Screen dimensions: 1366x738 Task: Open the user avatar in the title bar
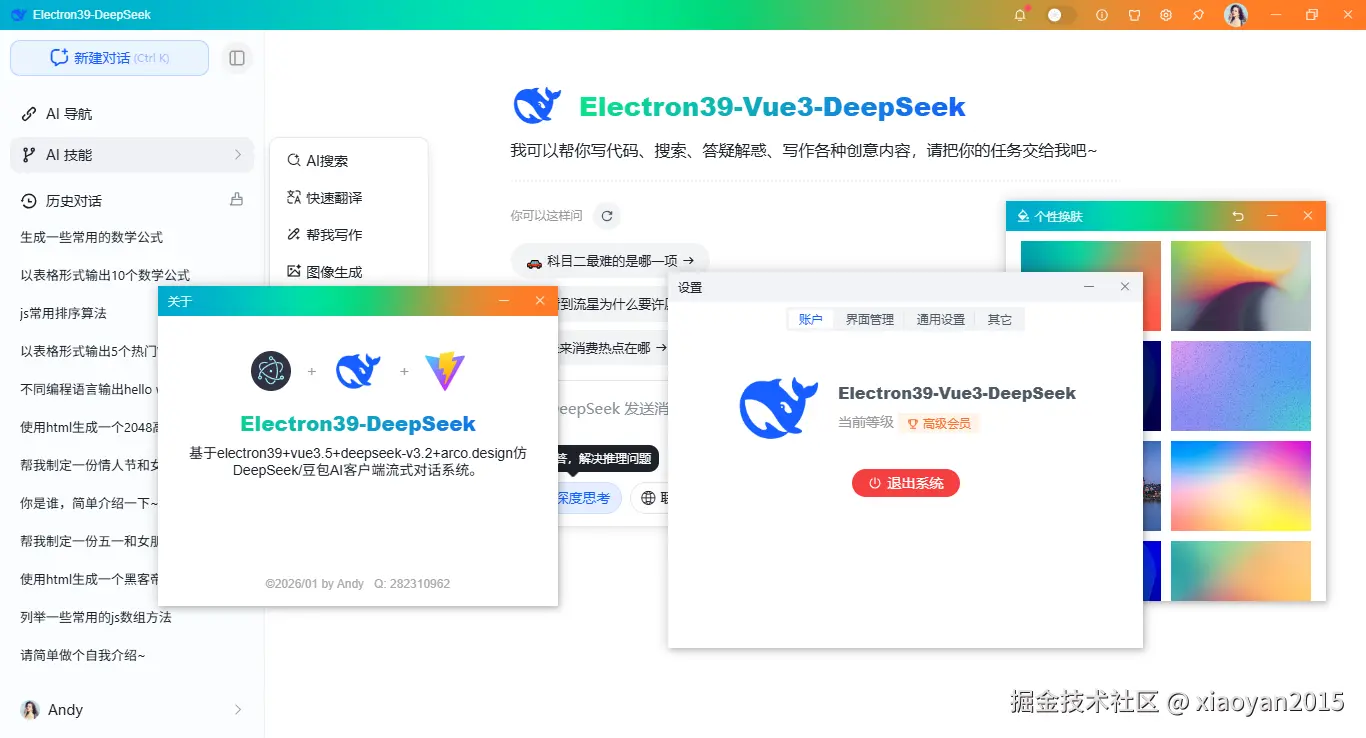click(1236, 15)
